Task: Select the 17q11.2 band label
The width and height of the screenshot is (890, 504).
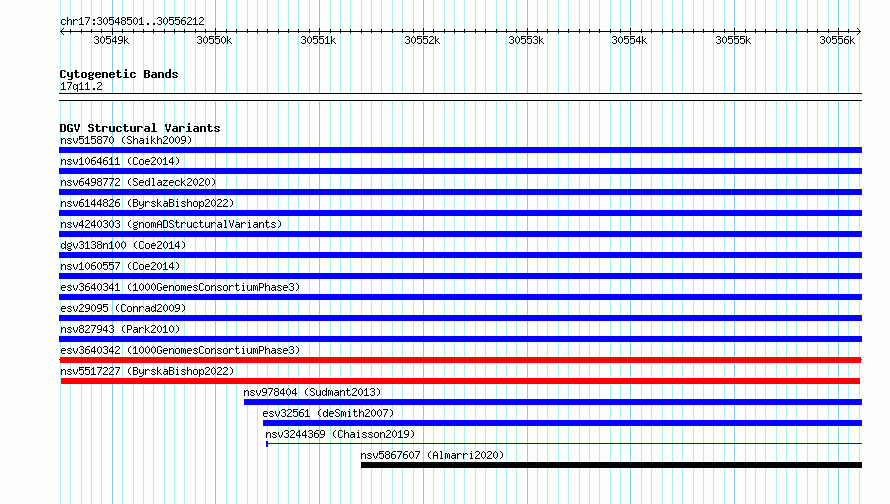Action: pos(81,86)
